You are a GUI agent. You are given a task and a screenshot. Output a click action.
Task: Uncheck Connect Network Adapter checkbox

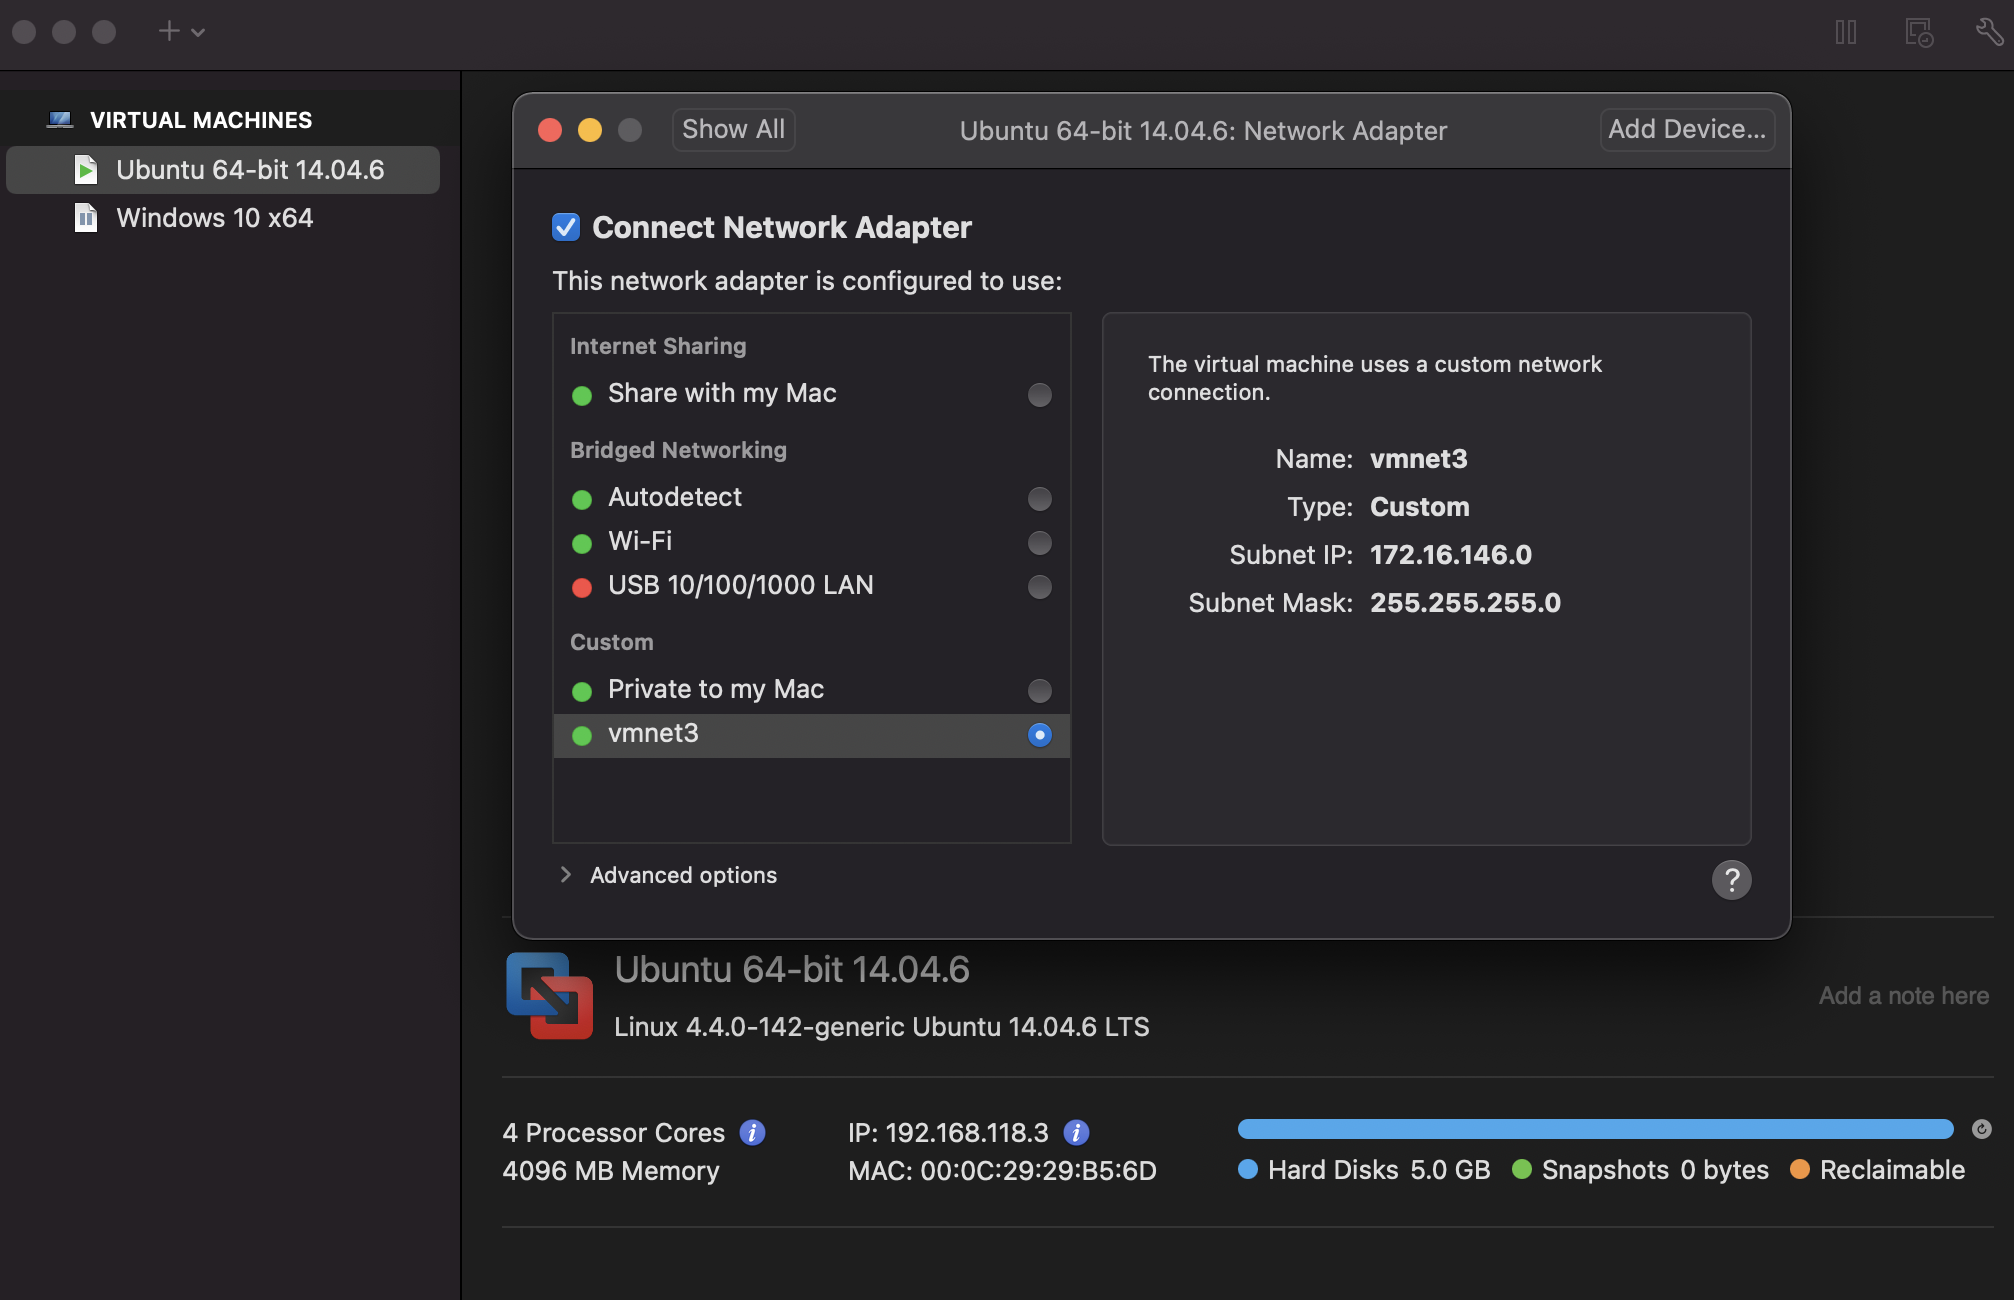coord(566,227)
